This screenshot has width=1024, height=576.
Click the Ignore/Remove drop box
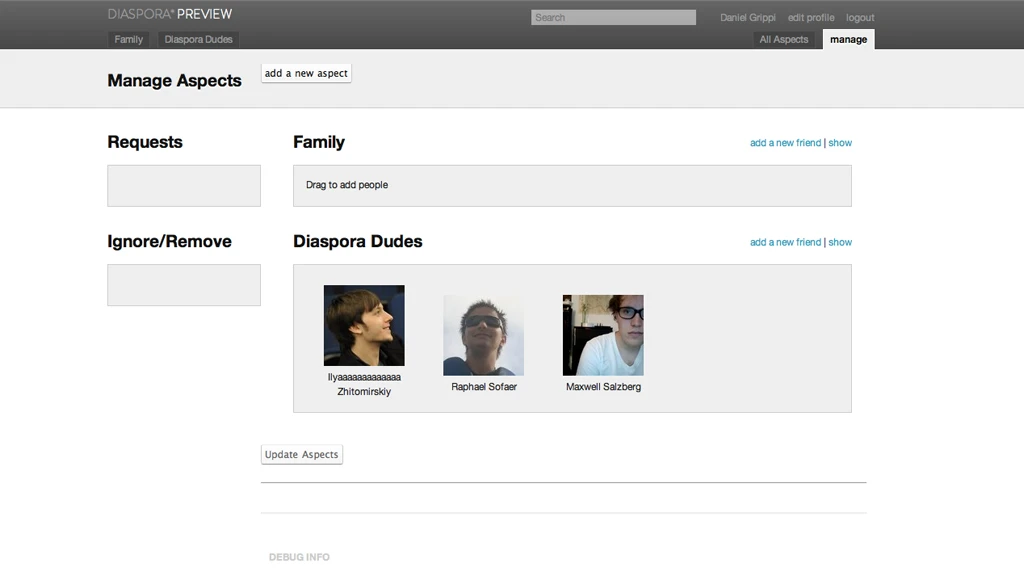click(x=184, y=285)
